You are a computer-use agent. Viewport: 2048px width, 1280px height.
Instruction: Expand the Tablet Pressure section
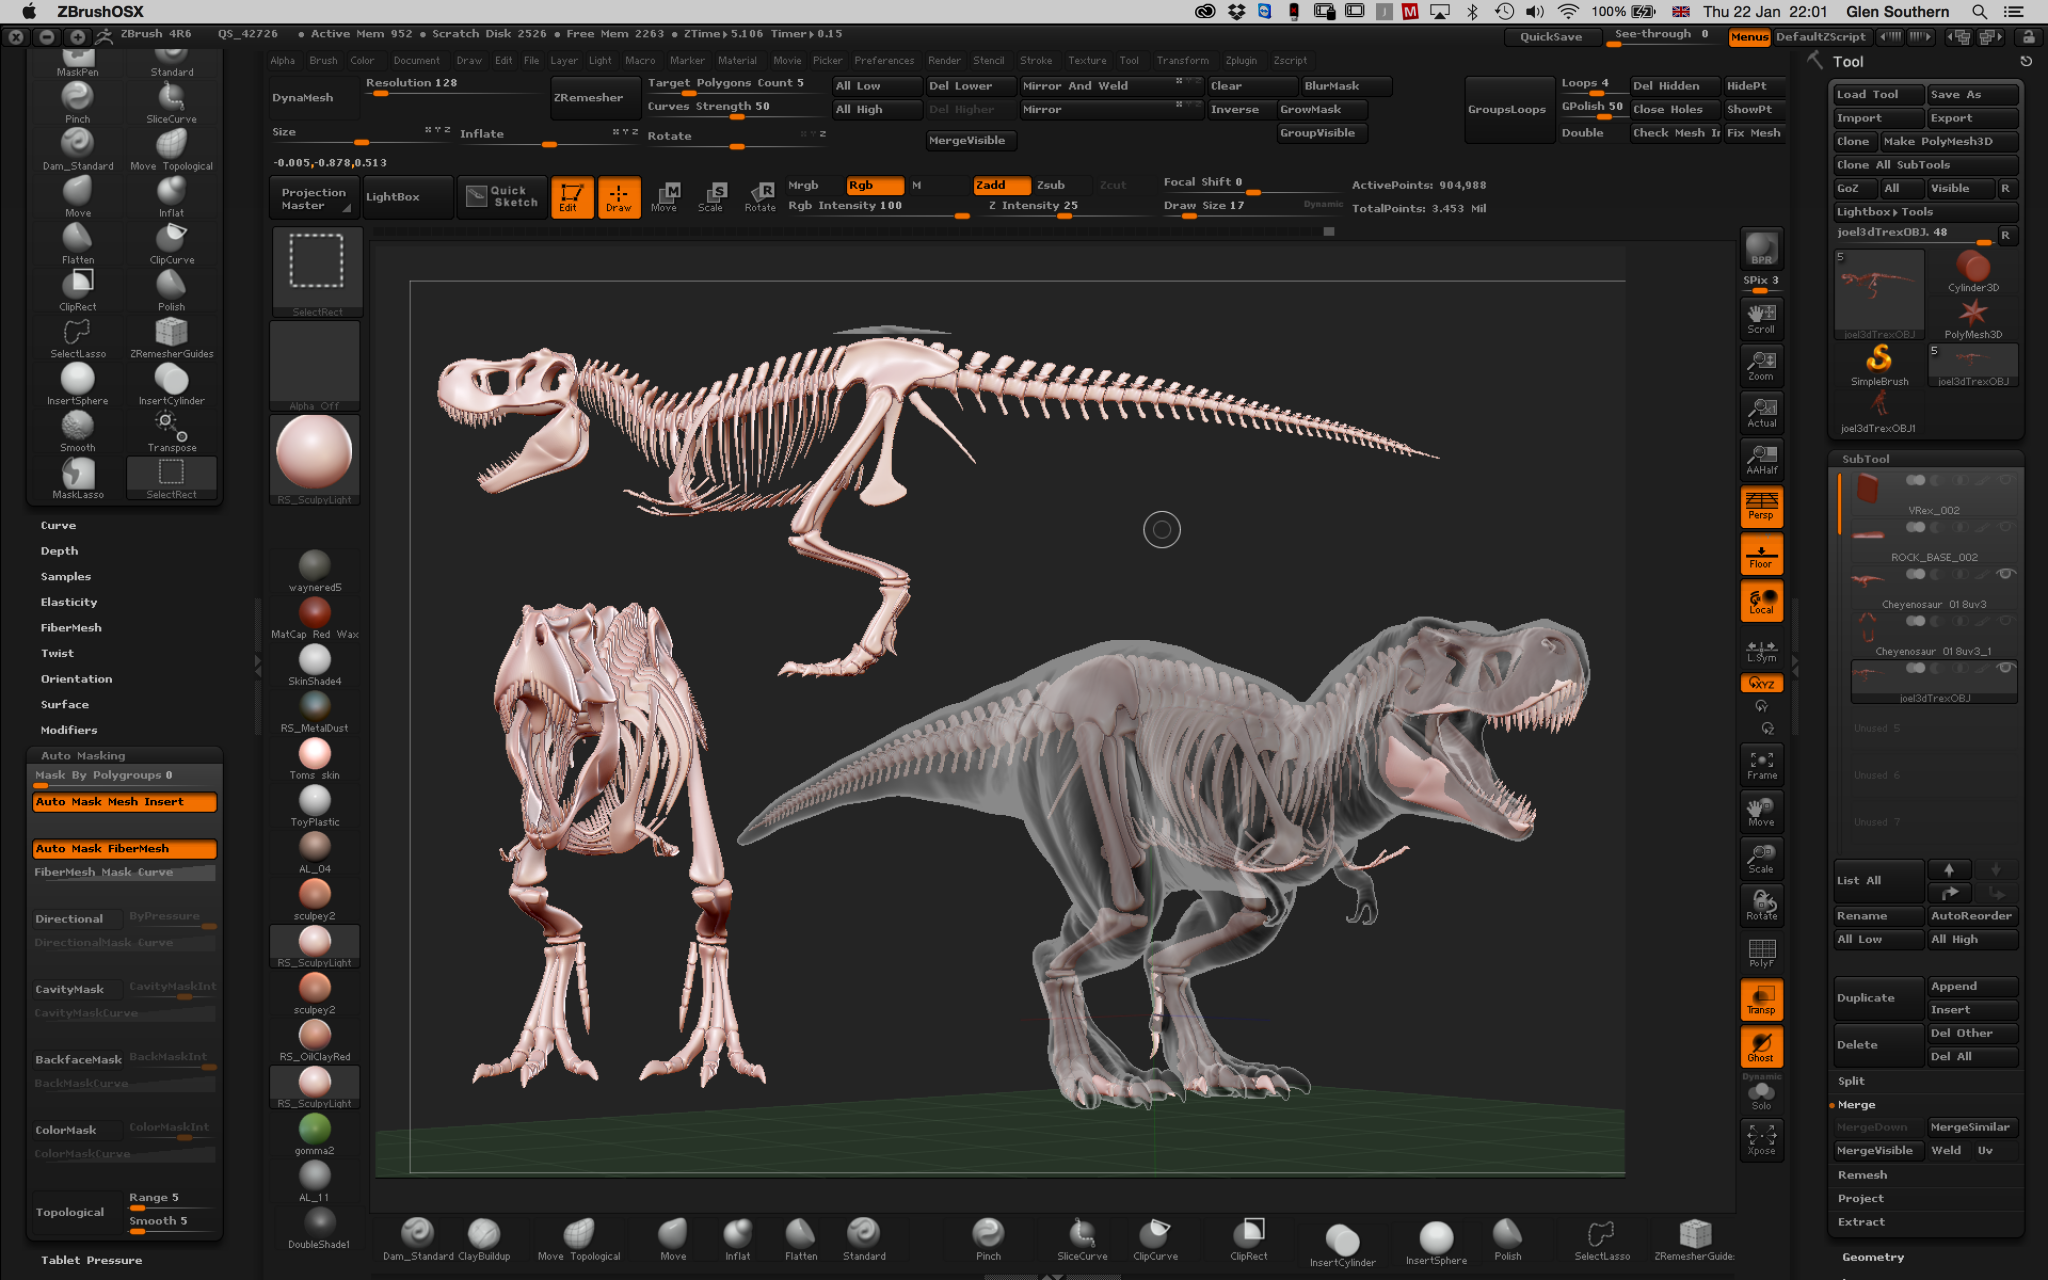point(91,1260)
